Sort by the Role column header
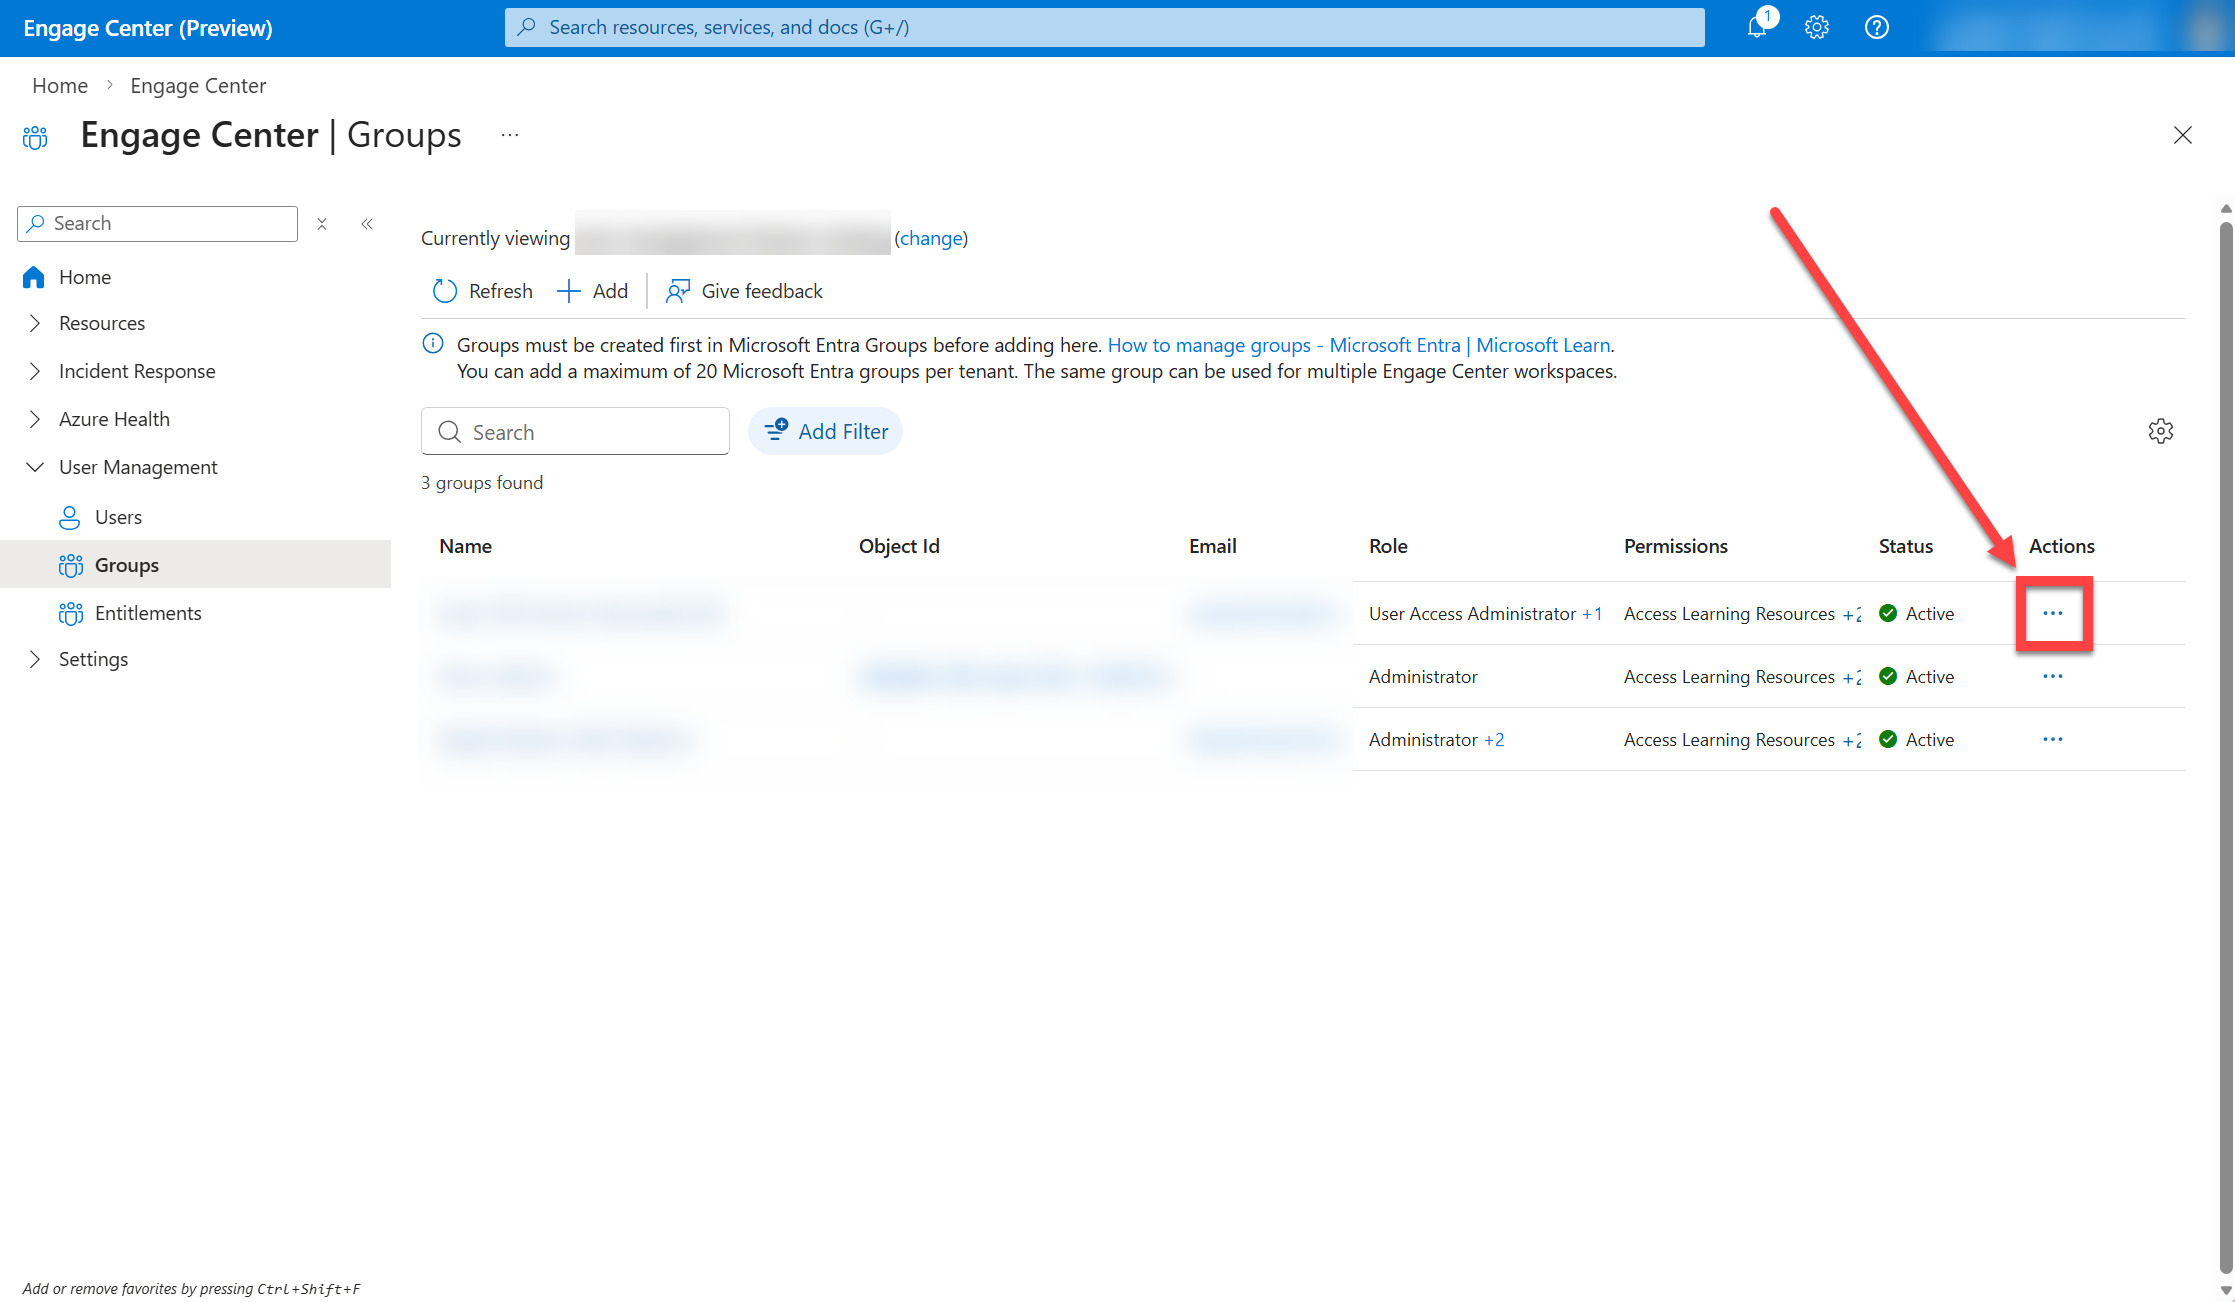 click(x=1388, y=546)
